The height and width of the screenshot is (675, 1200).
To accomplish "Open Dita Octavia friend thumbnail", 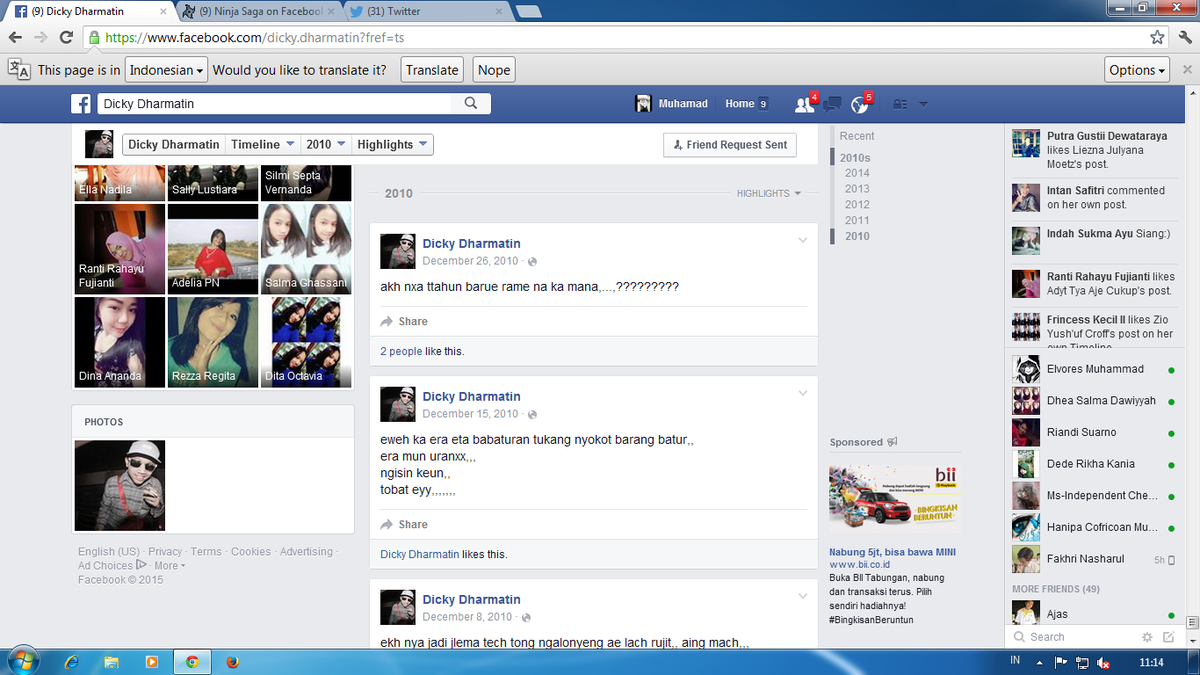I will click(x=306, y=342).
